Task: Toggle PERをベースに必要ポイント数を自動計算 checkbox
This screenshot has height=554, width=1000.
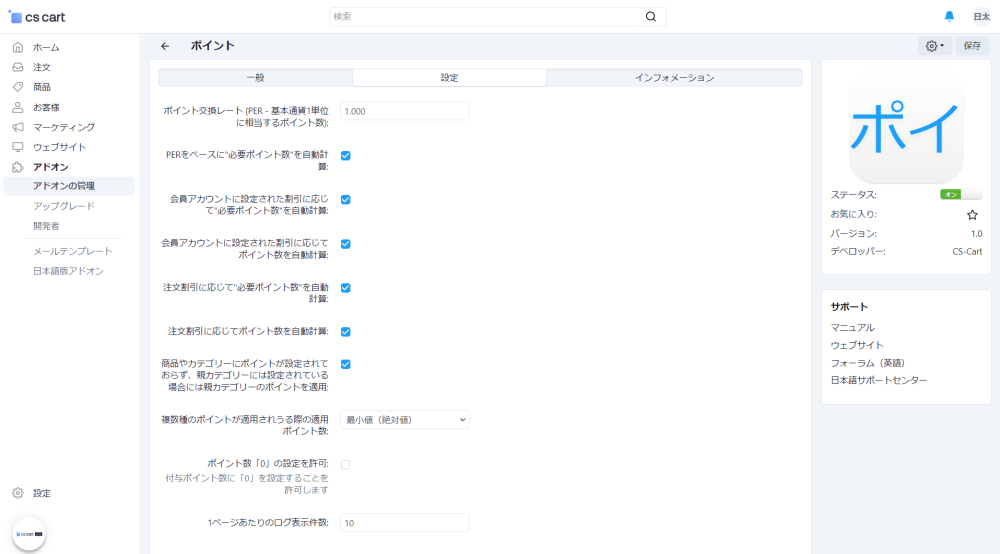Action: click(x=346, y=156)
